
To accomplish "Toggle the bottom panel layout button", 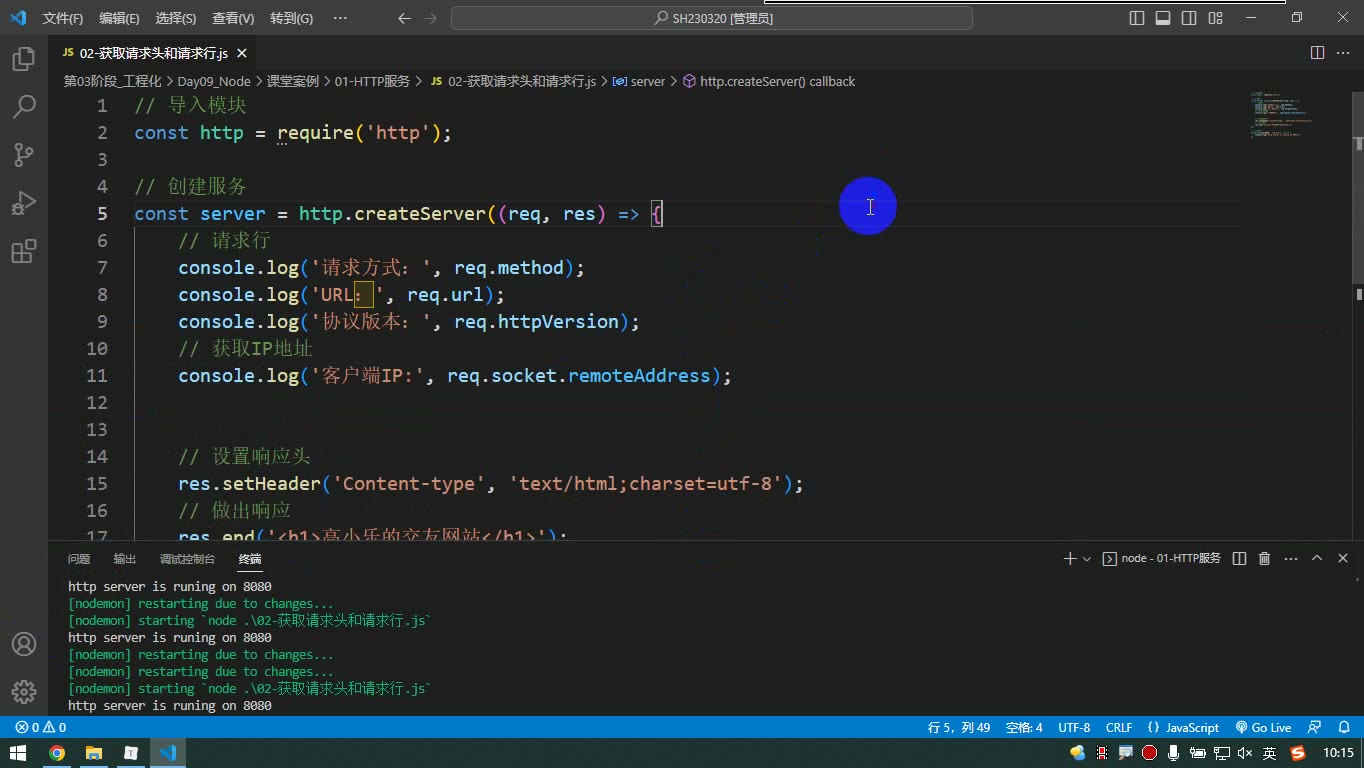I will click(x=1163, y=18).
